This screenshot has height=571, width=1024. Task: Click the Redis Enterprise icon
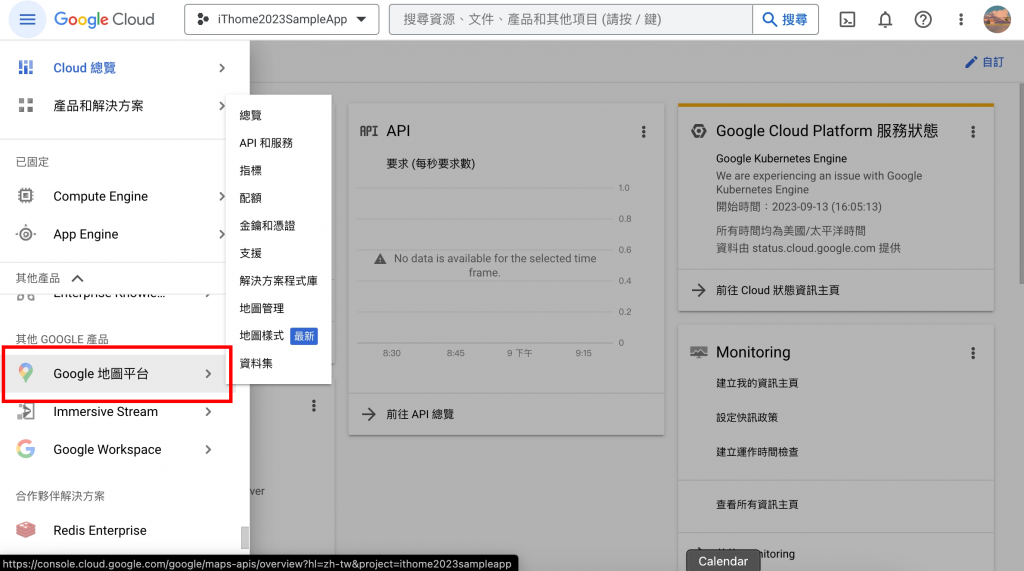(x=25, y=530)
